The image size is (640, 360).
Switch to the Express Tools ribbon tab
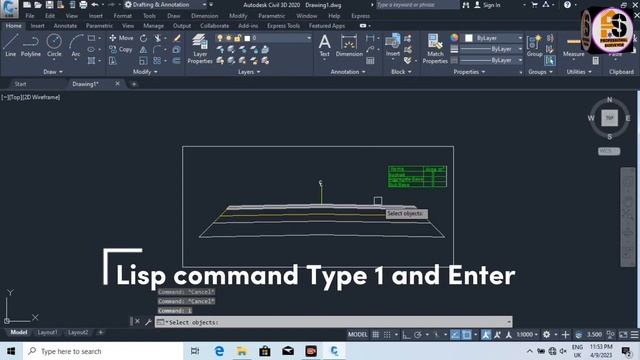coord(283,26)
